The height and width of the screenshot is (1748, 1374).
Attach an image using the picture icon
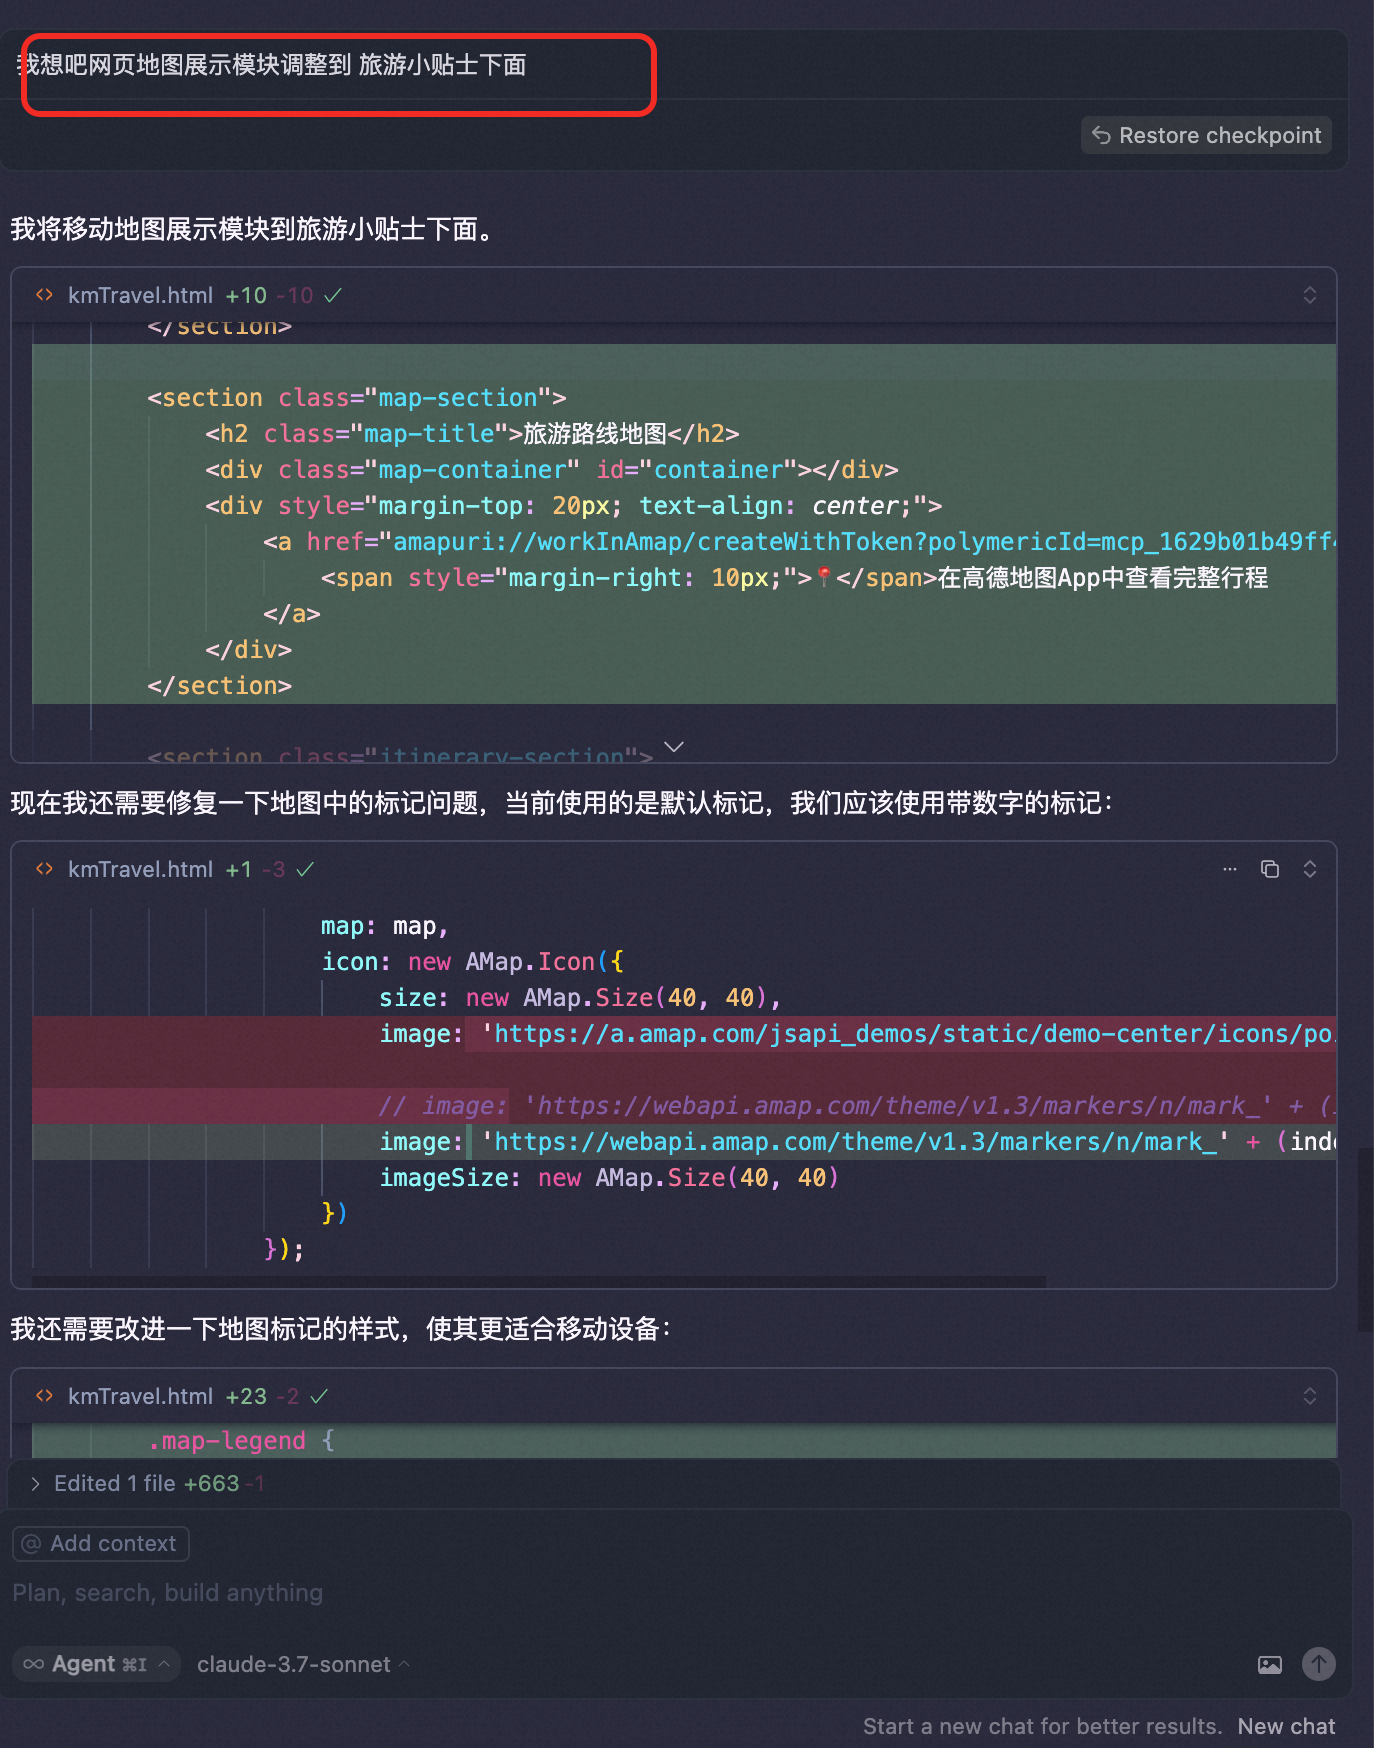[1269, 1664]
